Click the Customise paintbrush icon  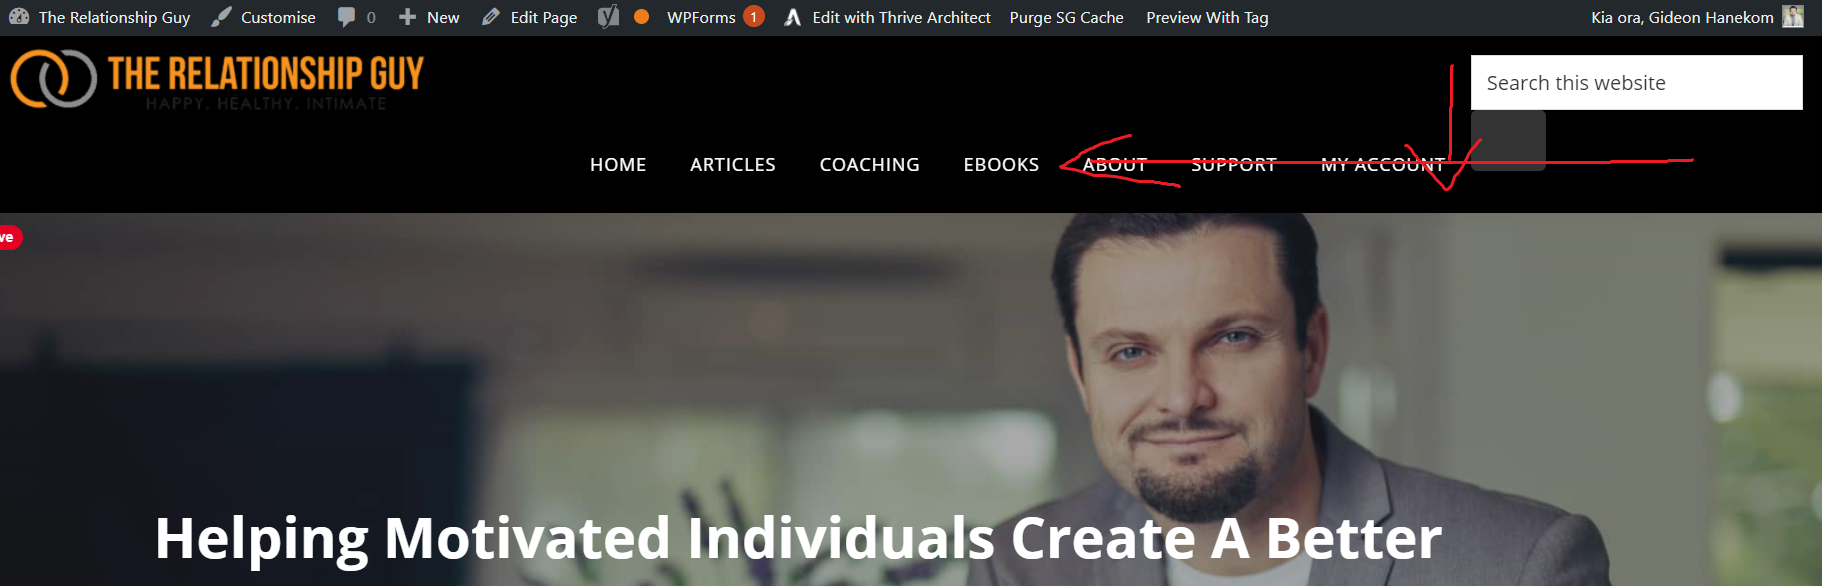(x=222, y=17)
